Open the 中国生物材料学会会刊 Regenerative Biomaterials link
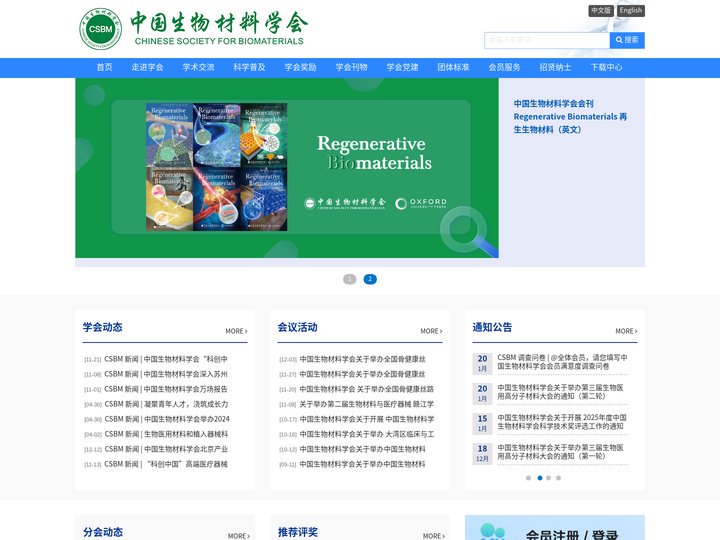 (570, 117)
